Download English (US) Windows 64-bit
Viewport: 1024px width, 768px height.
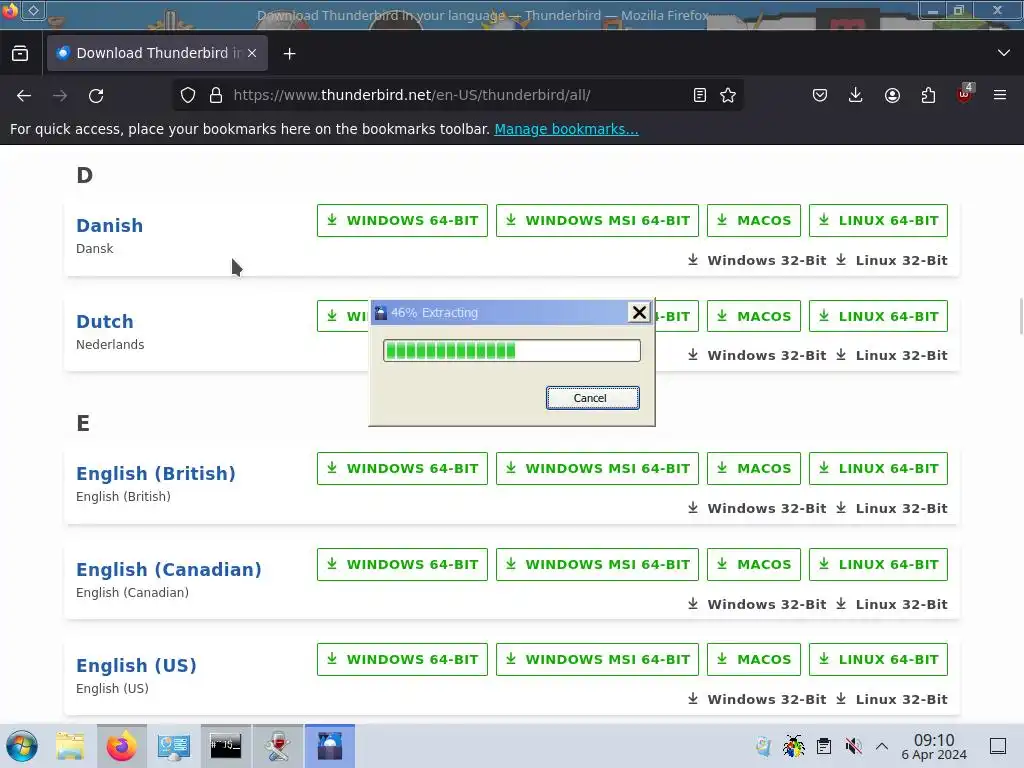click(x=402, y=660)
